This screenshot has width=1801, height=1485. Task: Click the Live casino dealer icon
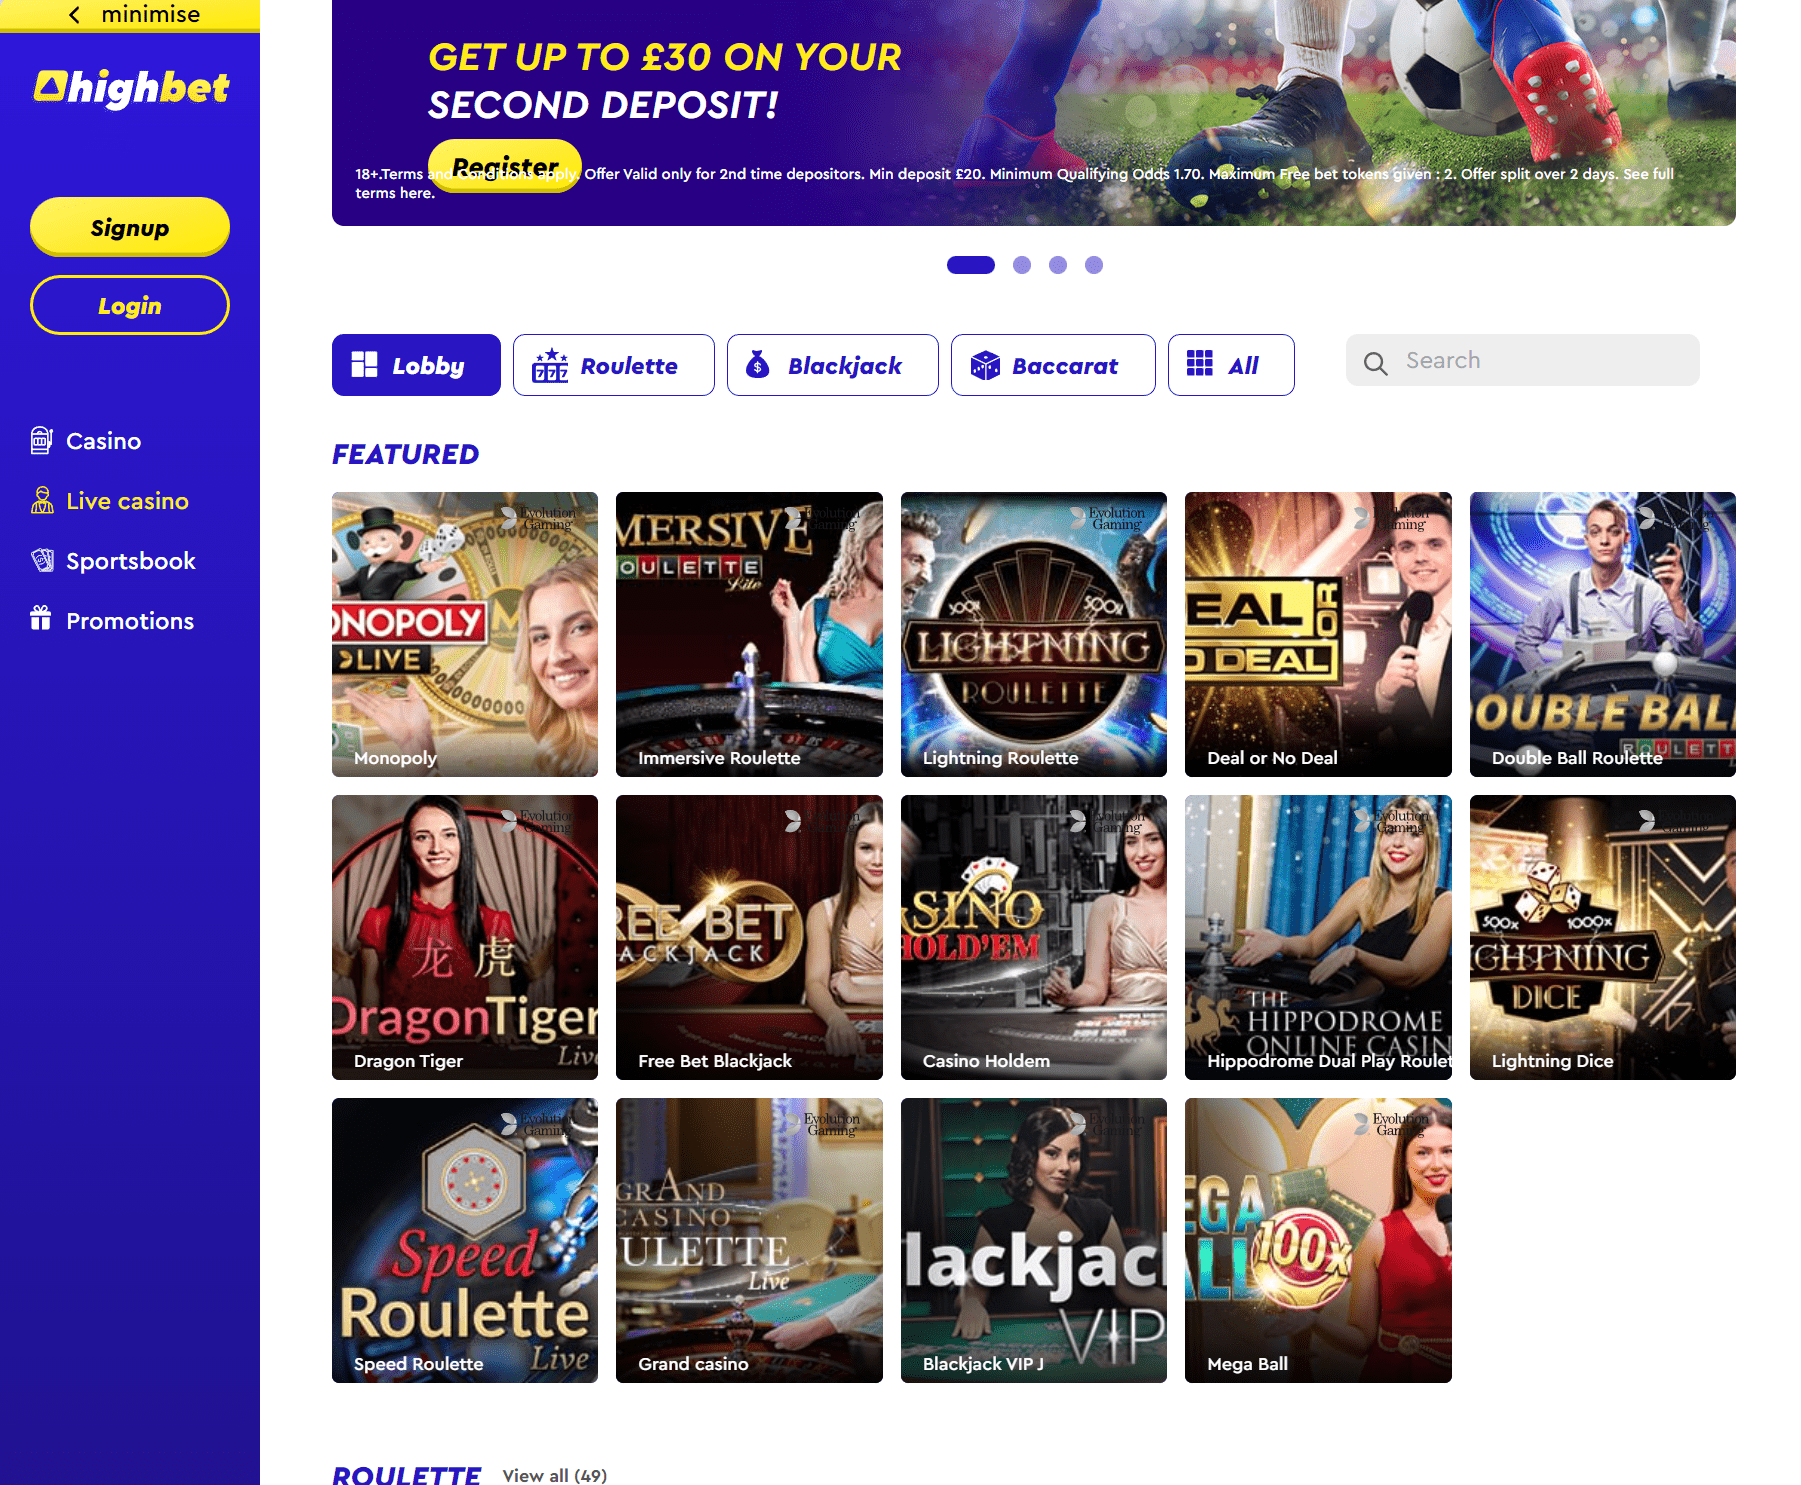[x=42, y=500]
